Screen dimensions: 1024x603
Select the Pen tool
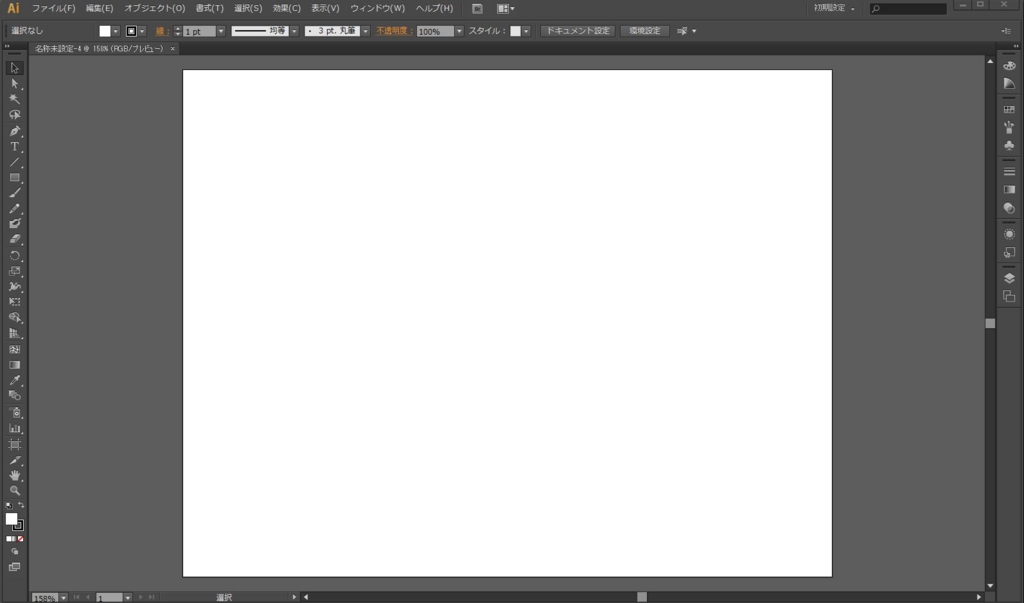coord(14,131)
